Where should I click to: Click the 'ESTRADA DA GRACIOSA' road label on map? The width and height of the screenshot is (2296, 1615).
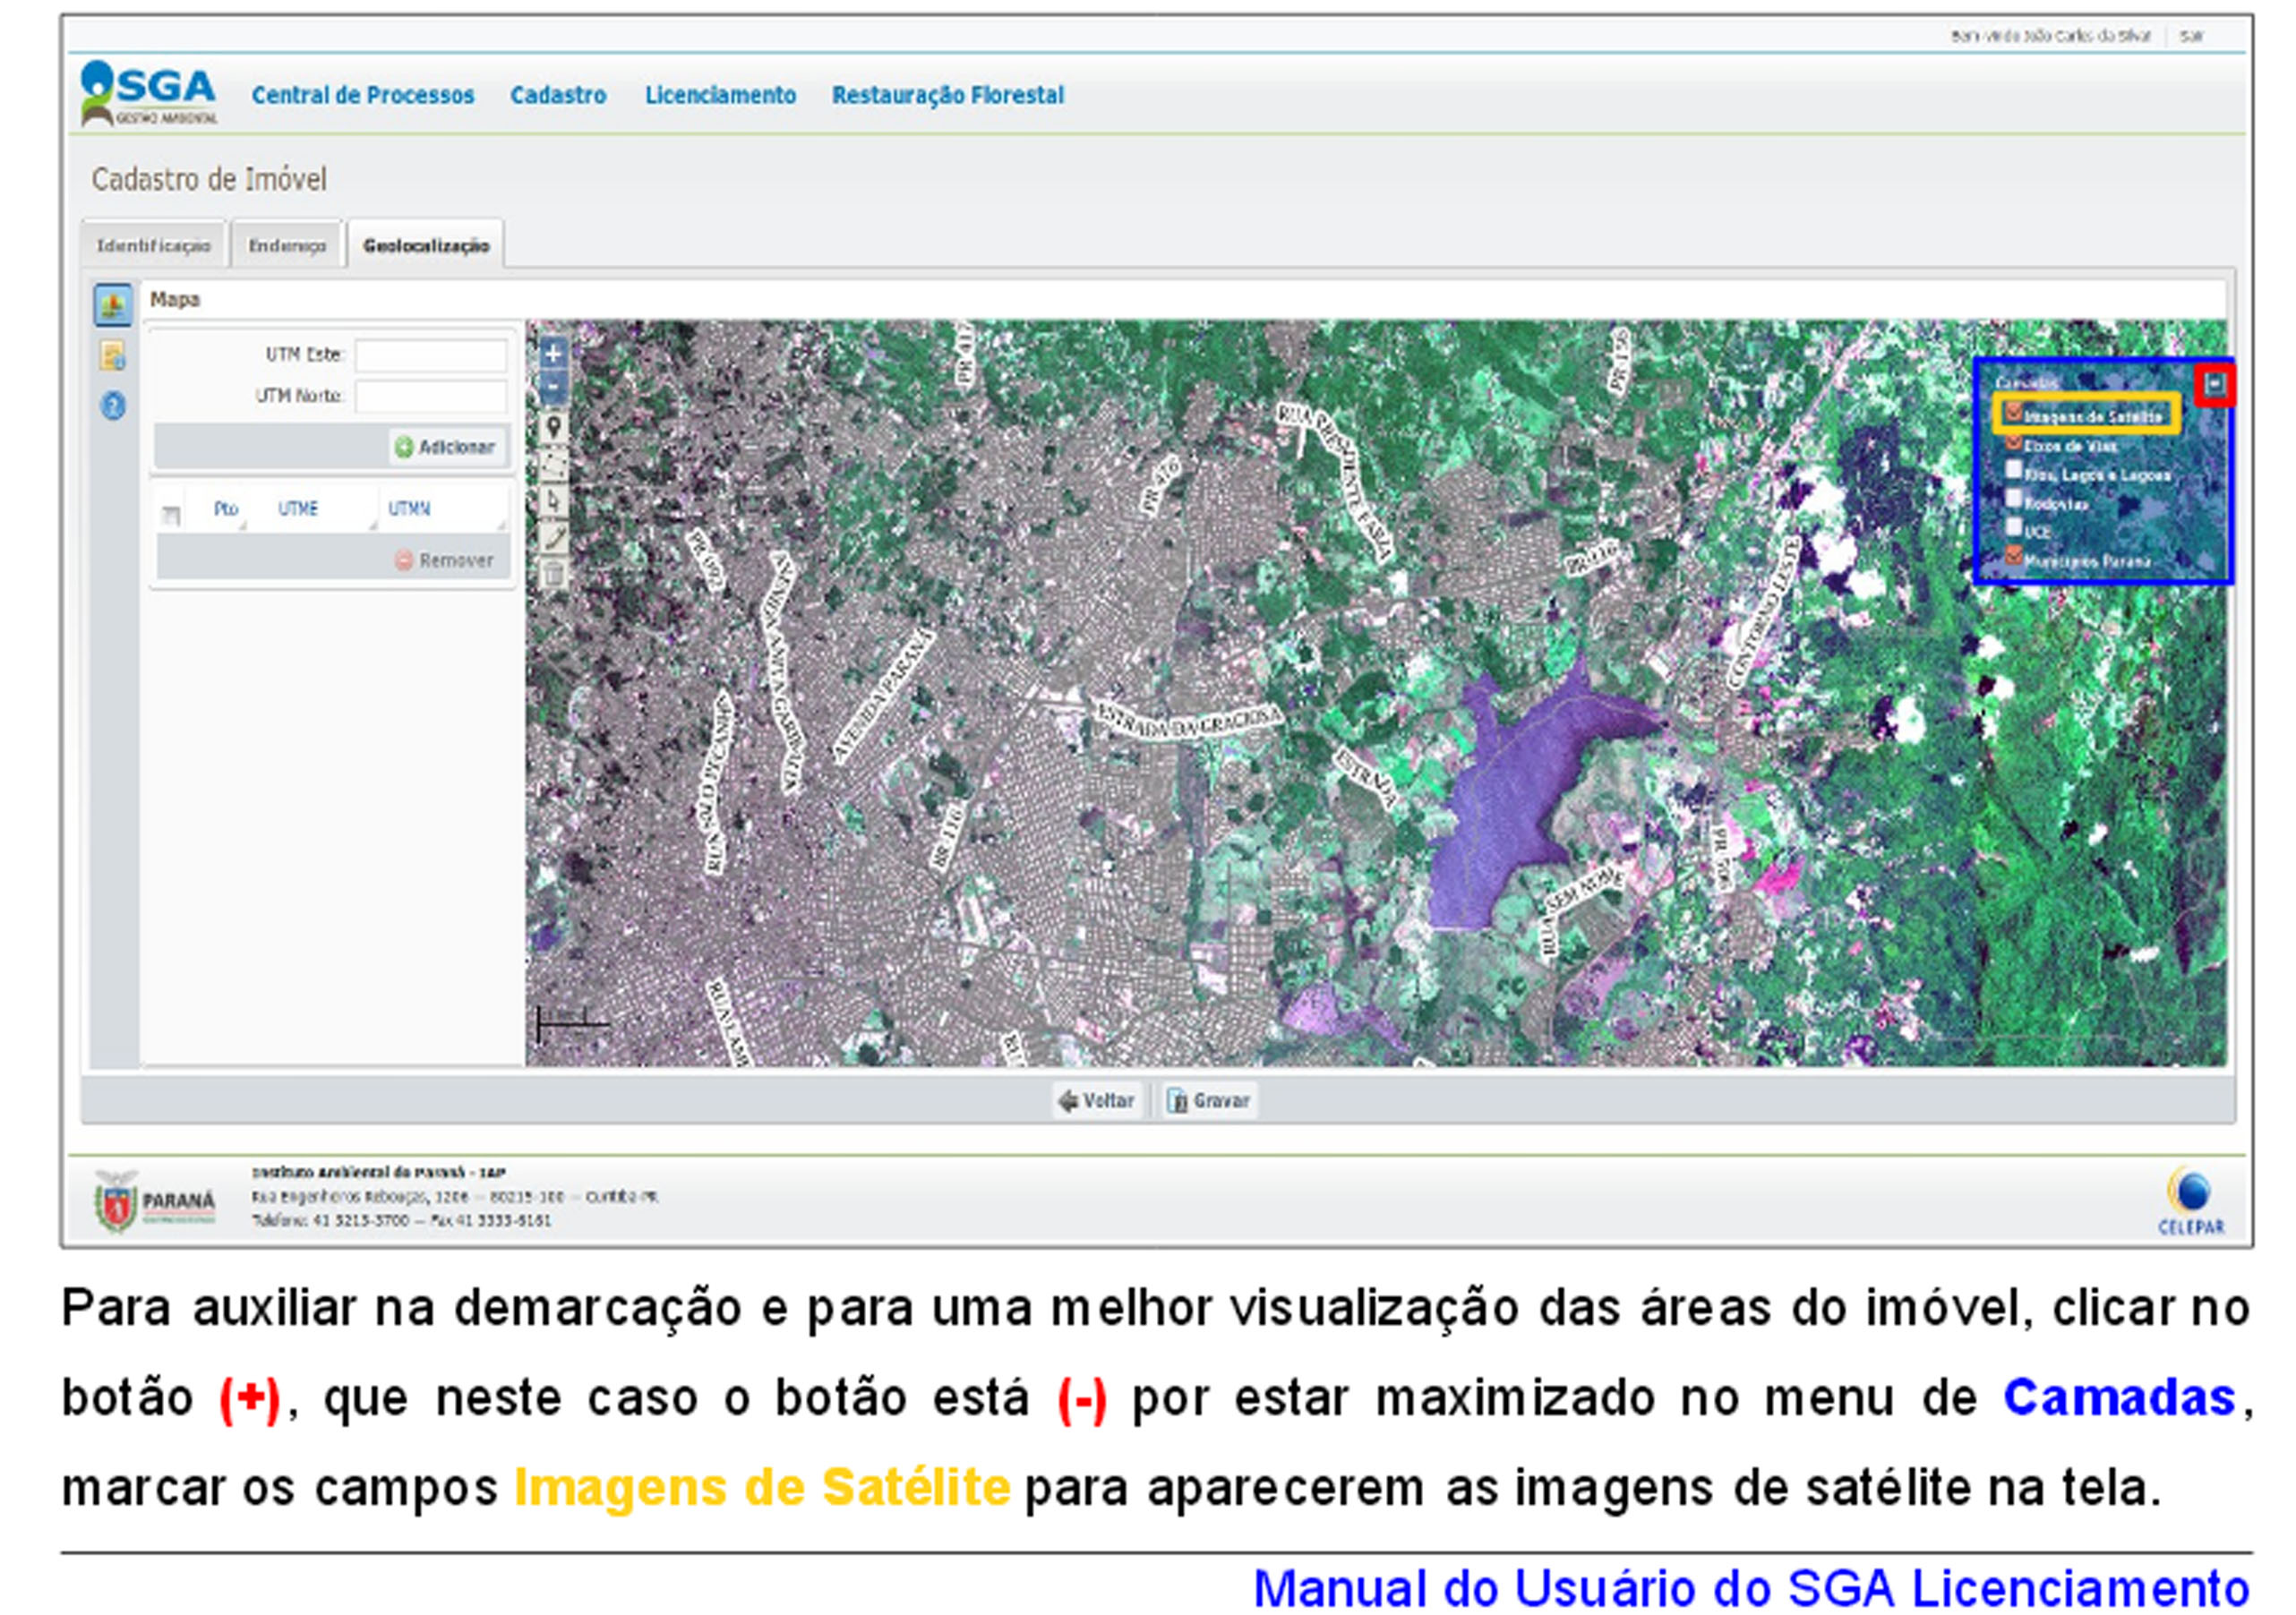[1188, 719]
